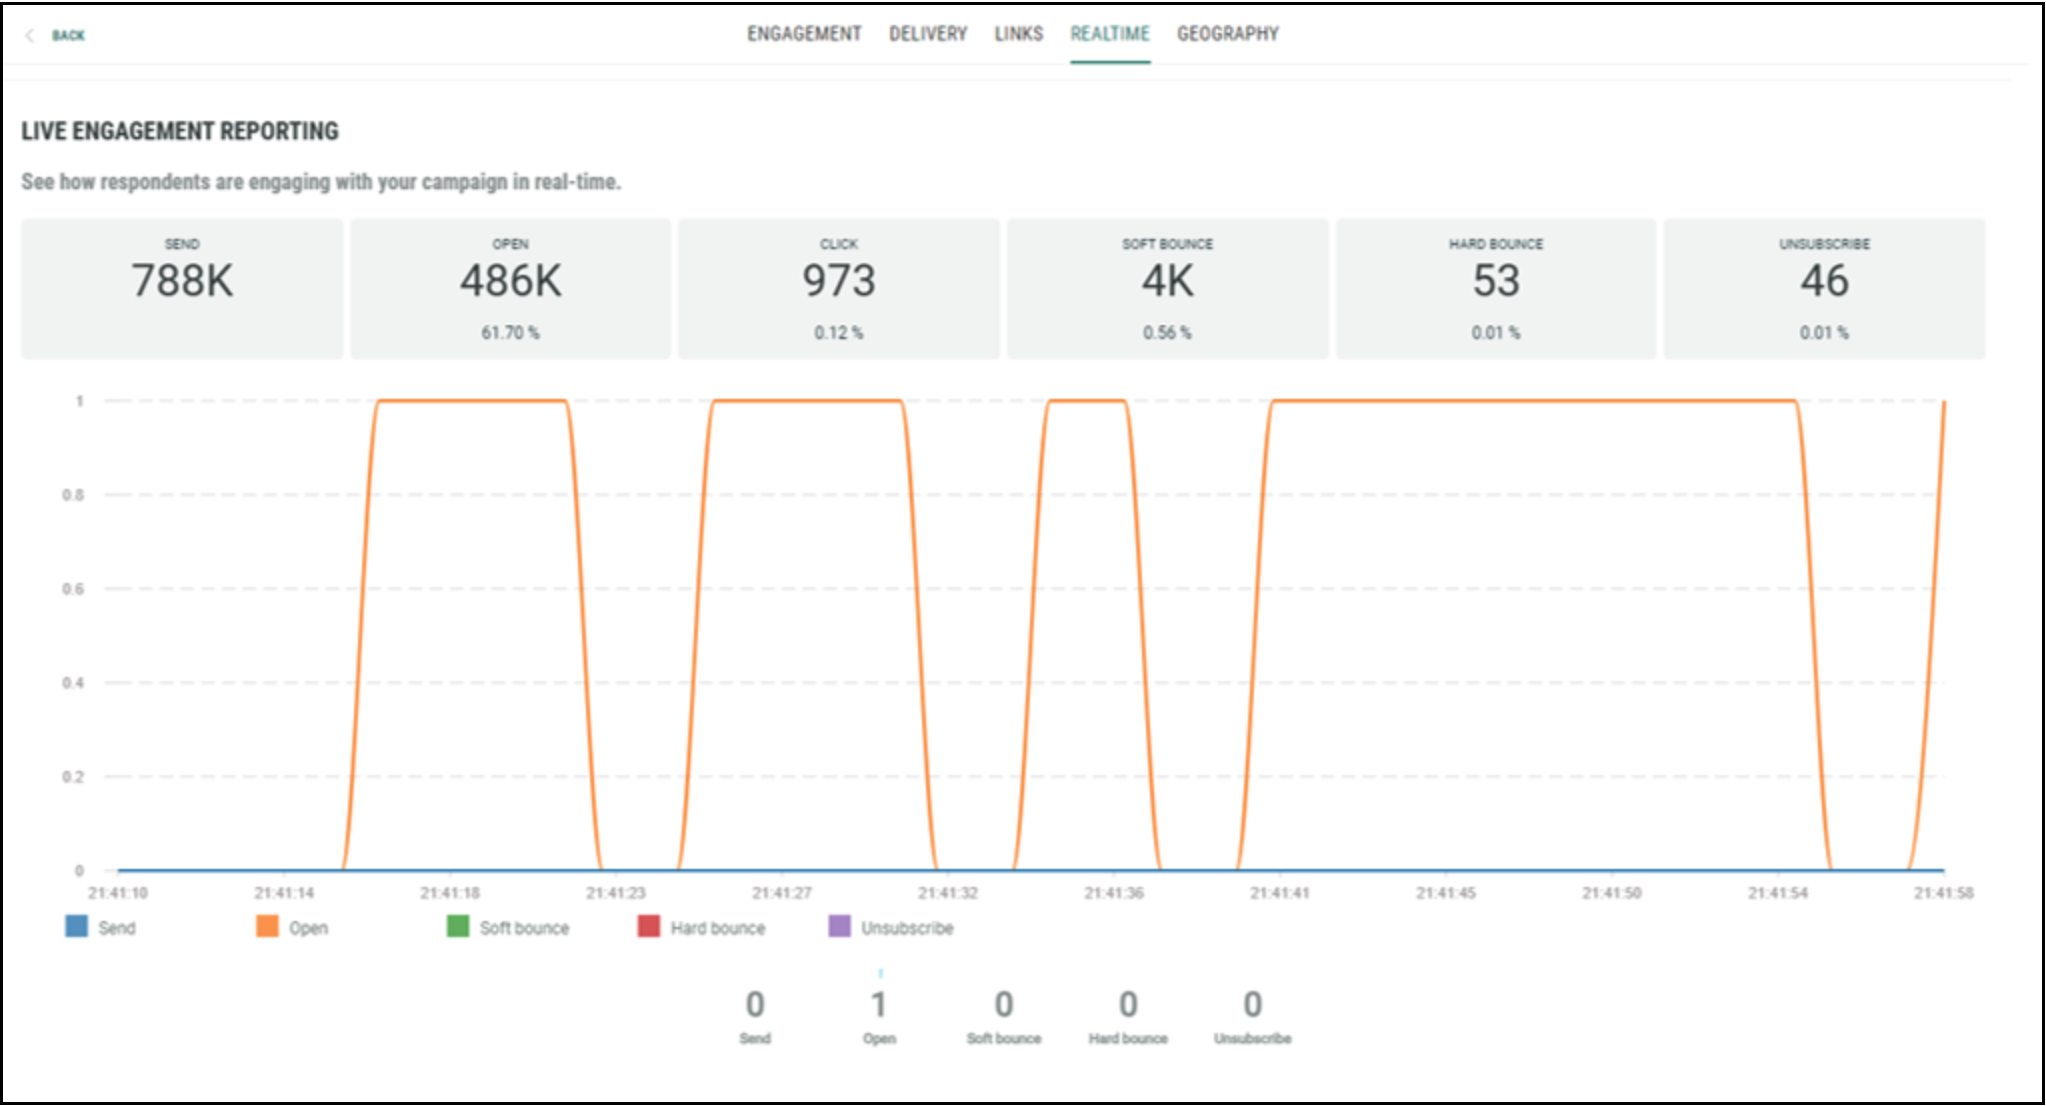Select the LINKS tab

(x=1018, y=34)
